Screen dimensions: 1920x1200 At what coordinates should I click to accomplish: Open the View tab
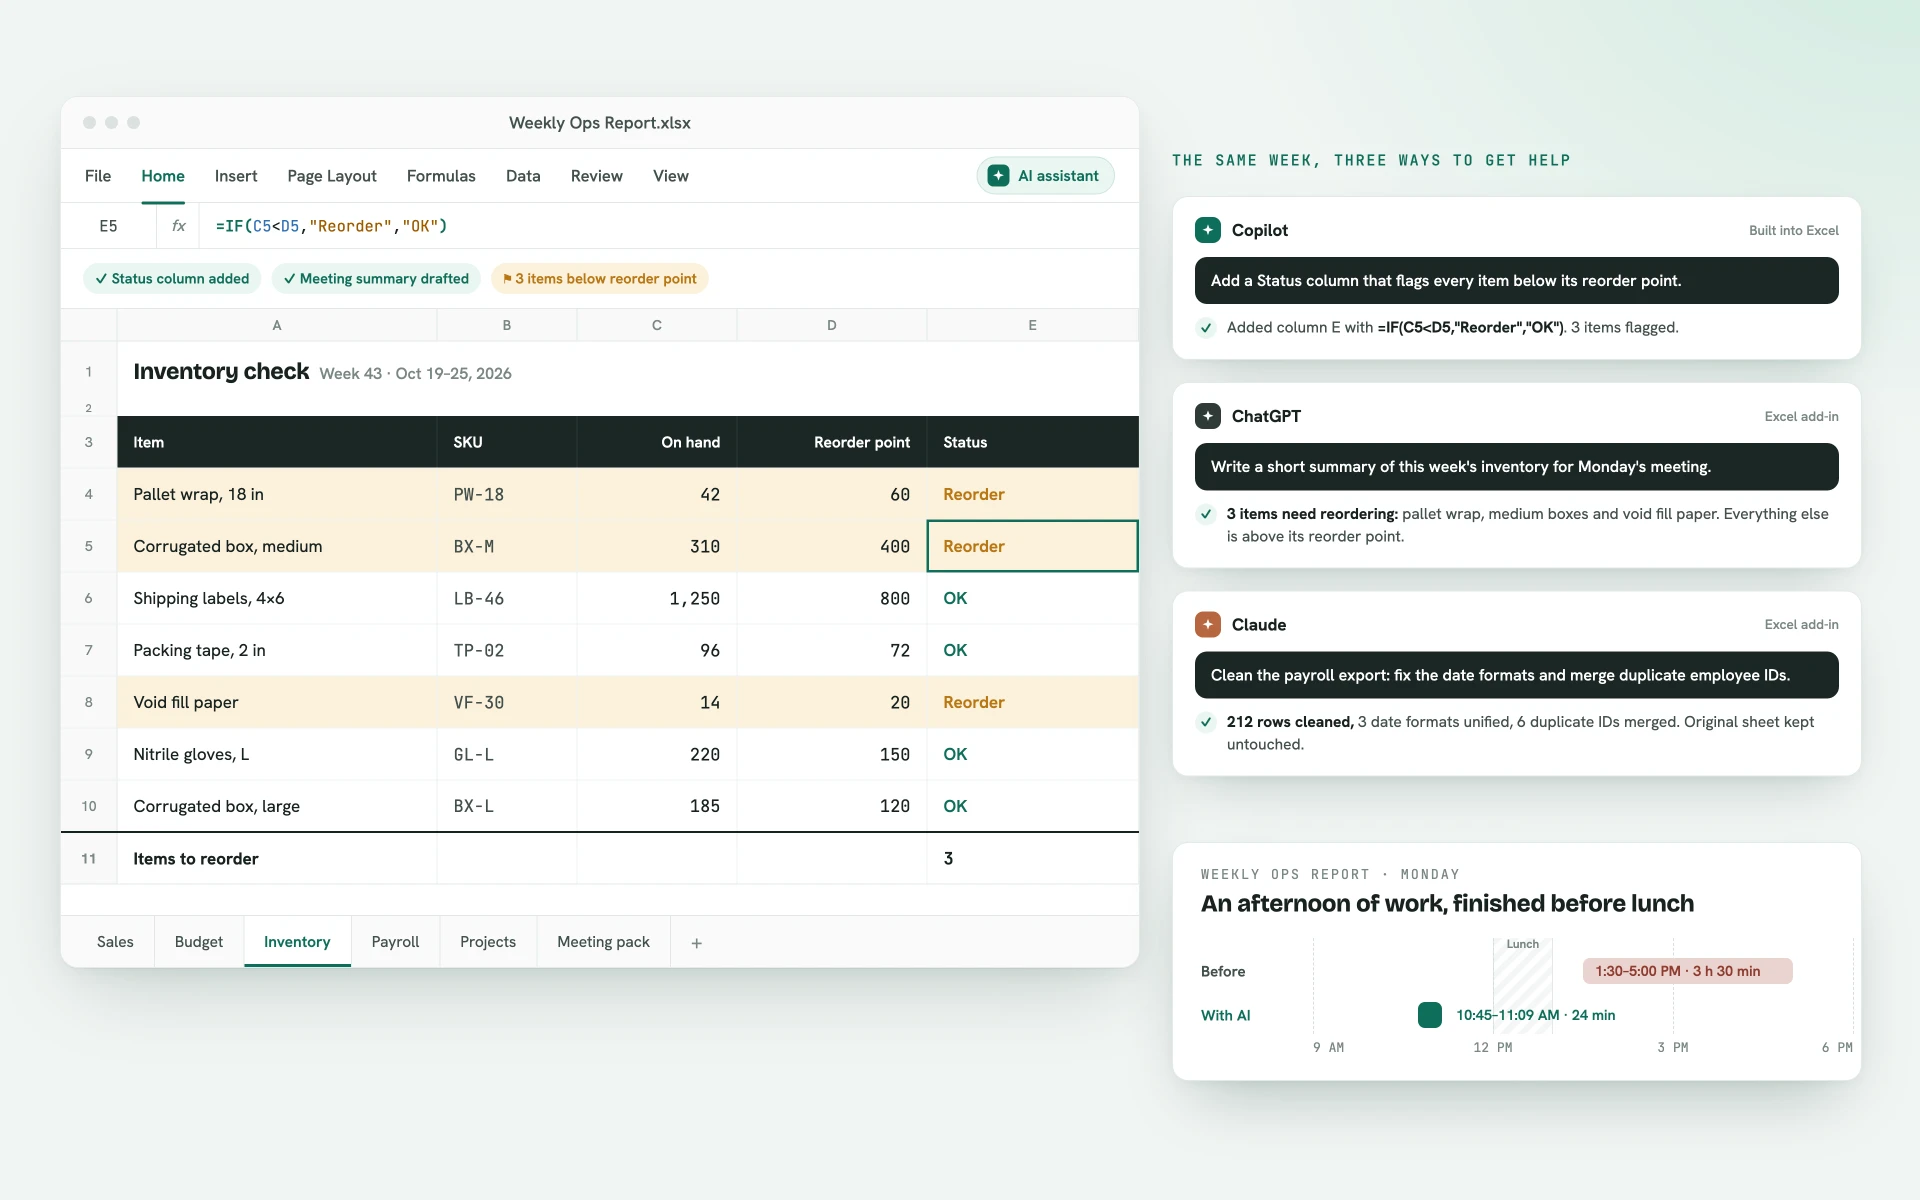(671, 176)
